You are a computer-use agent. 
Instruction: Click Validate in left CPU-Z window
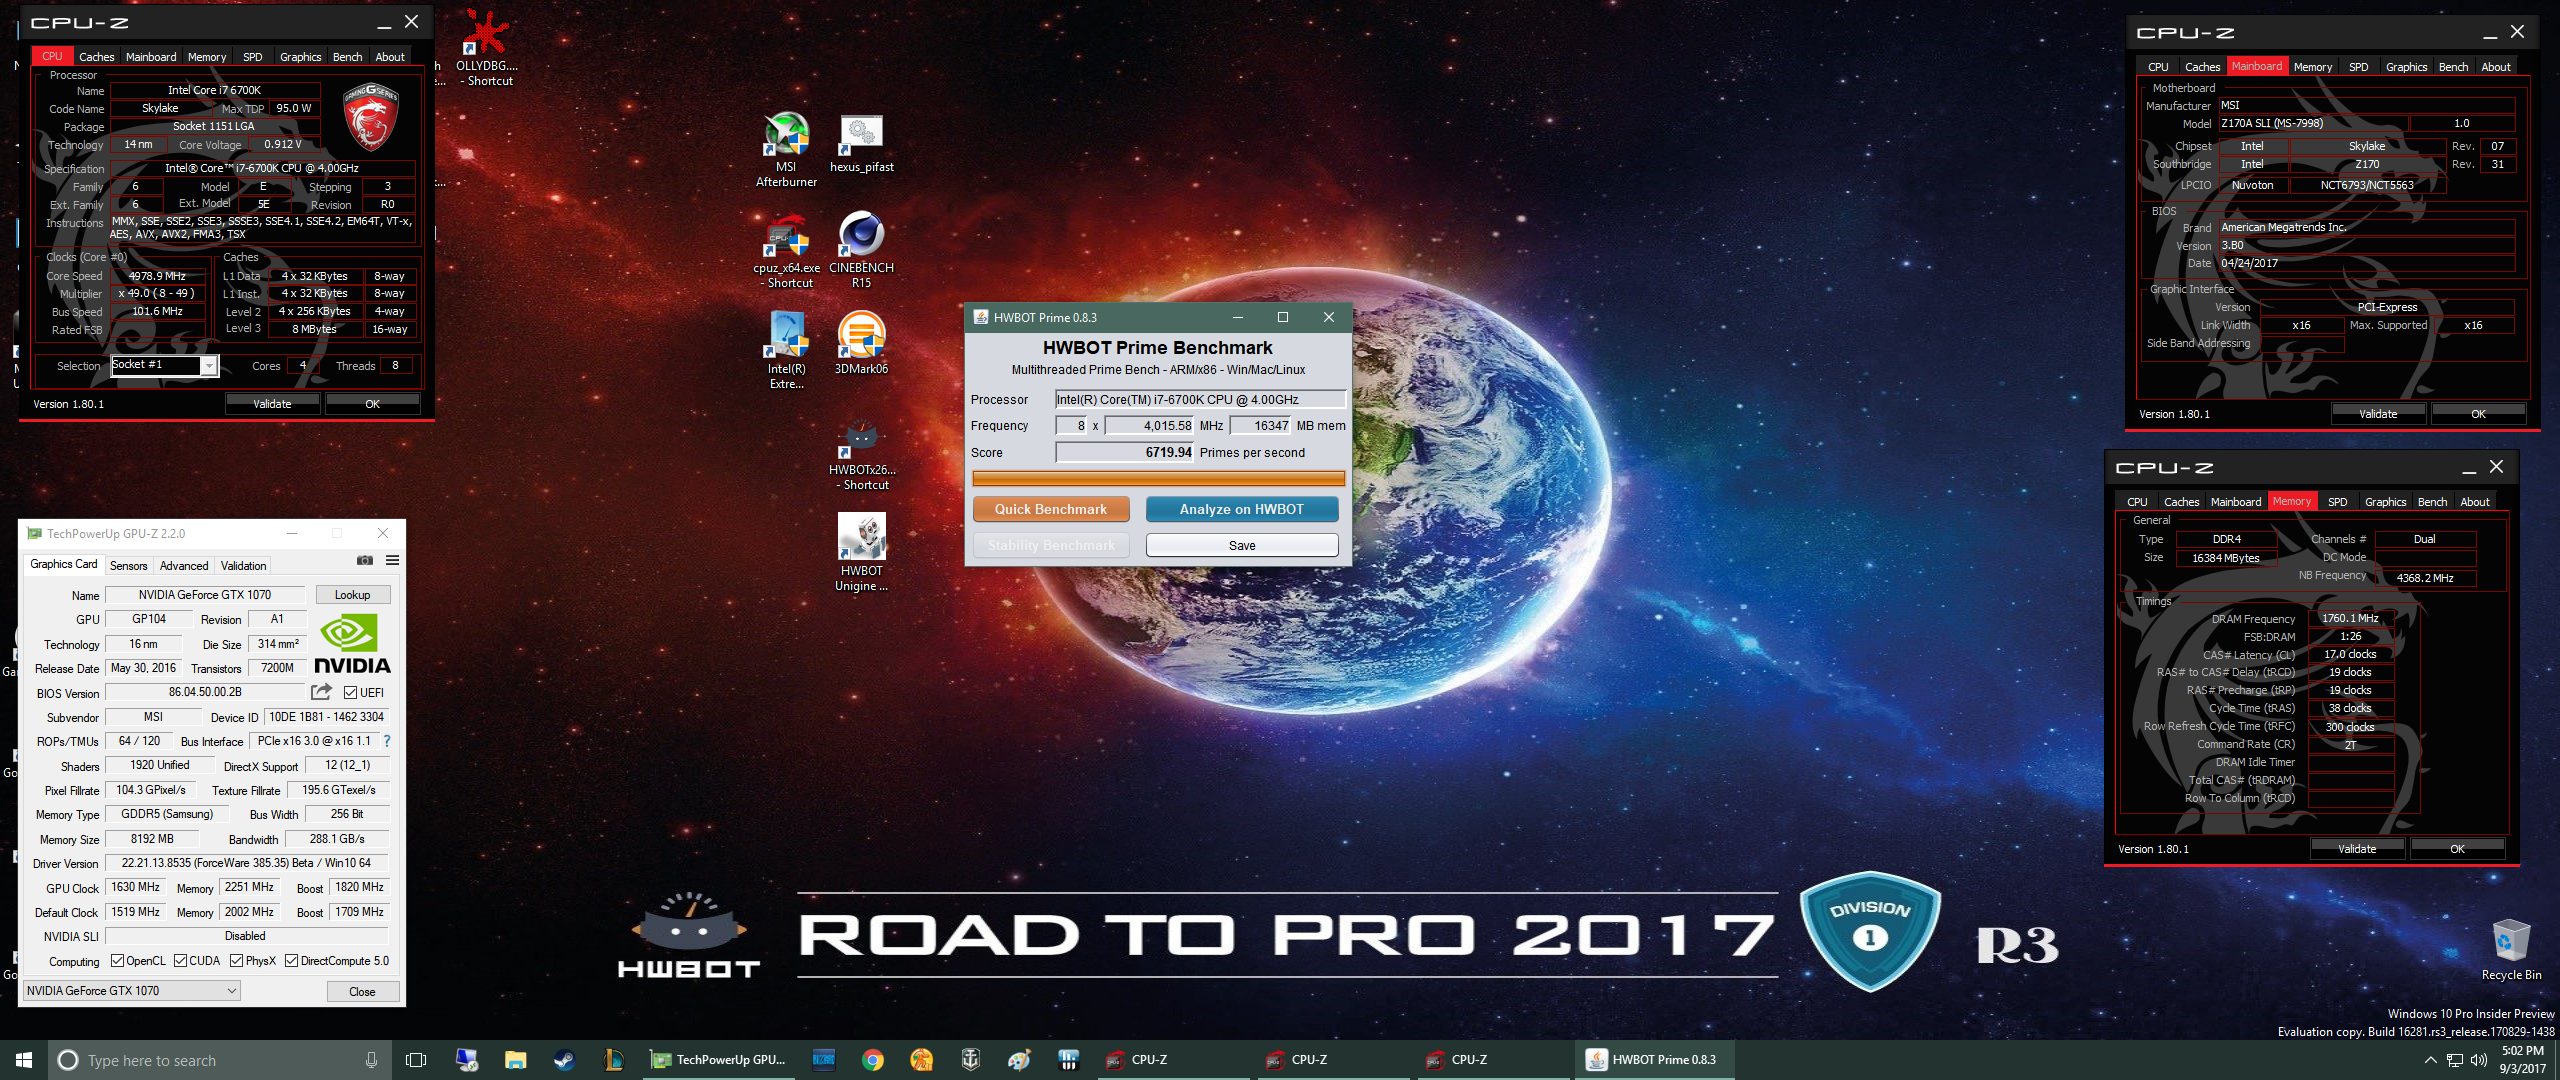point(272,404)
